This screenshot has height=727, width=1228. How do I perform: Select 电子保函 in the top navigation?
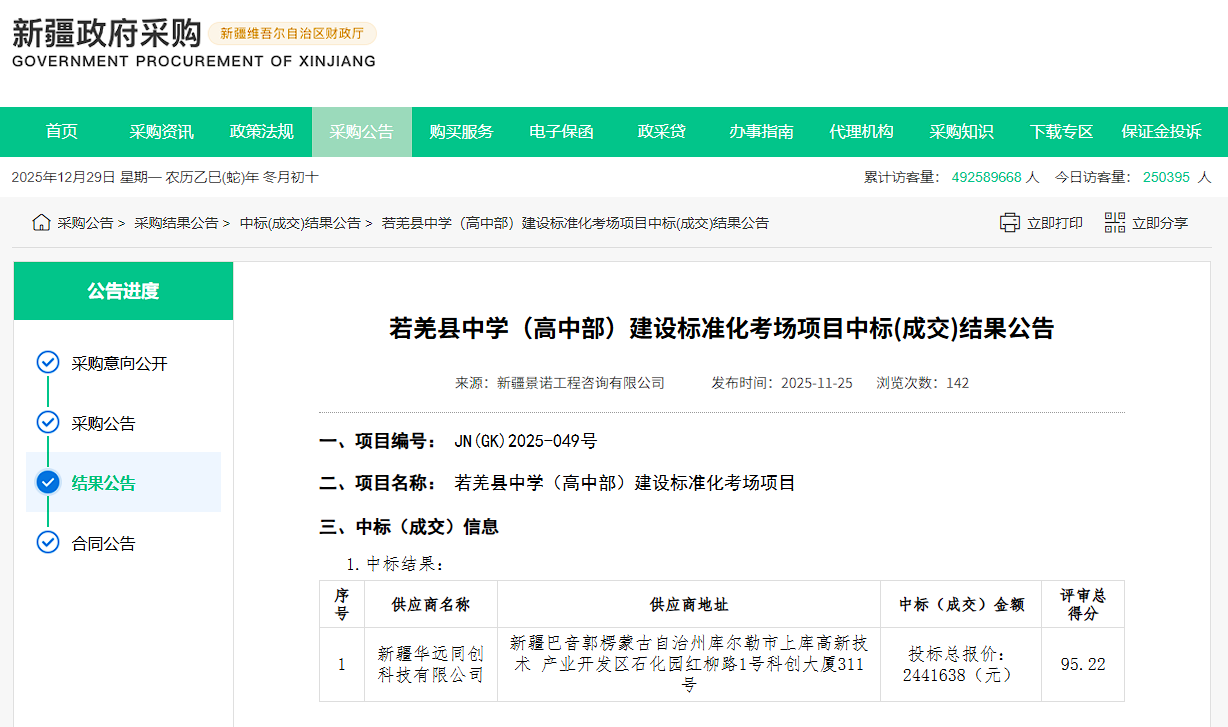pyautogui.click(x=561, y=131)
